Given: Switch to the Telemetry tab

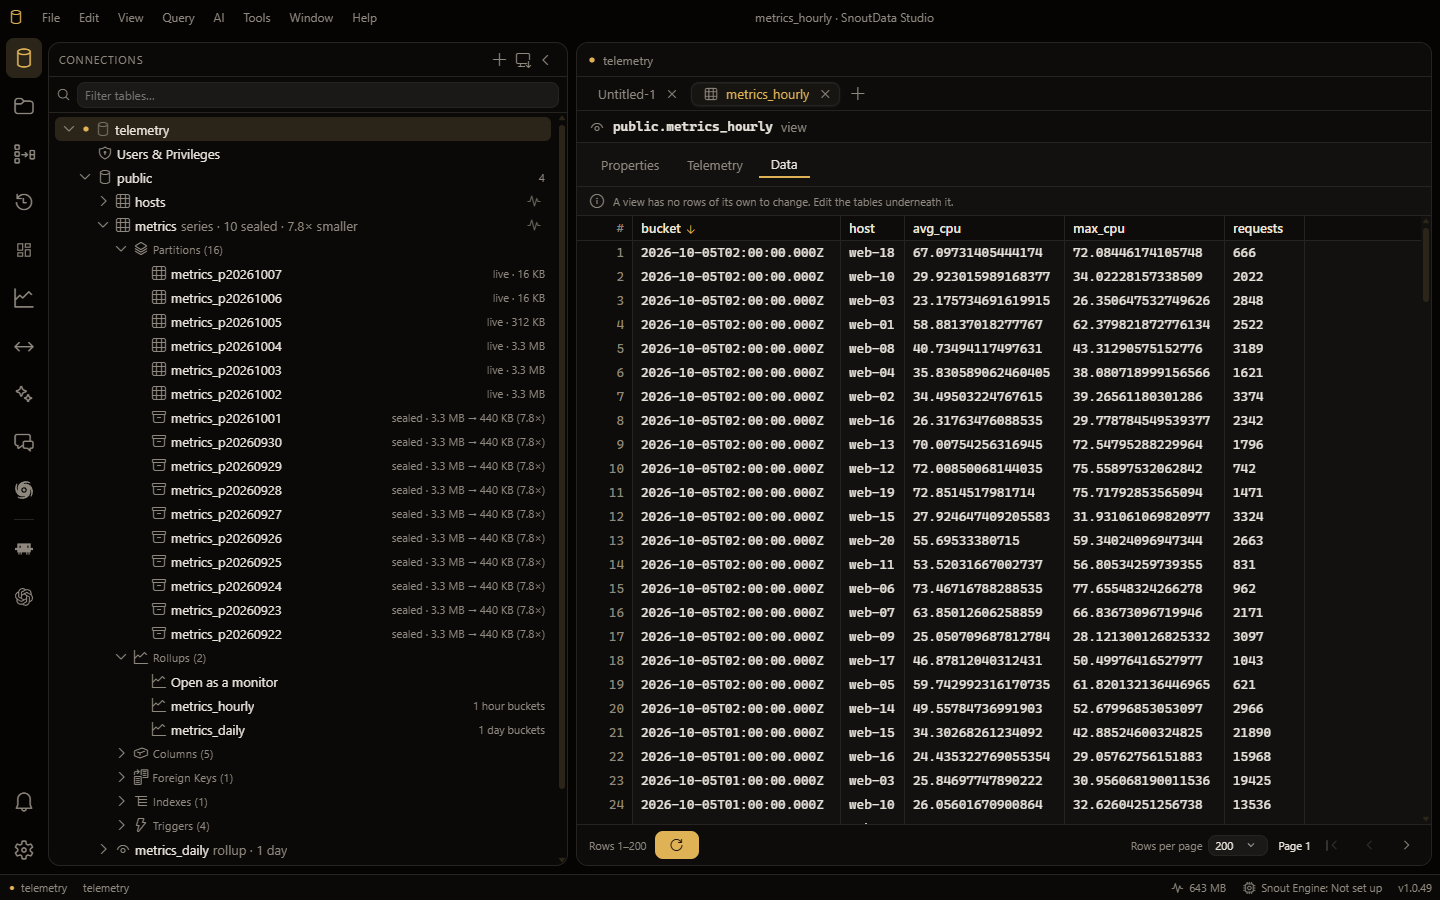Looking at the screenshot, I should point(715,165).
